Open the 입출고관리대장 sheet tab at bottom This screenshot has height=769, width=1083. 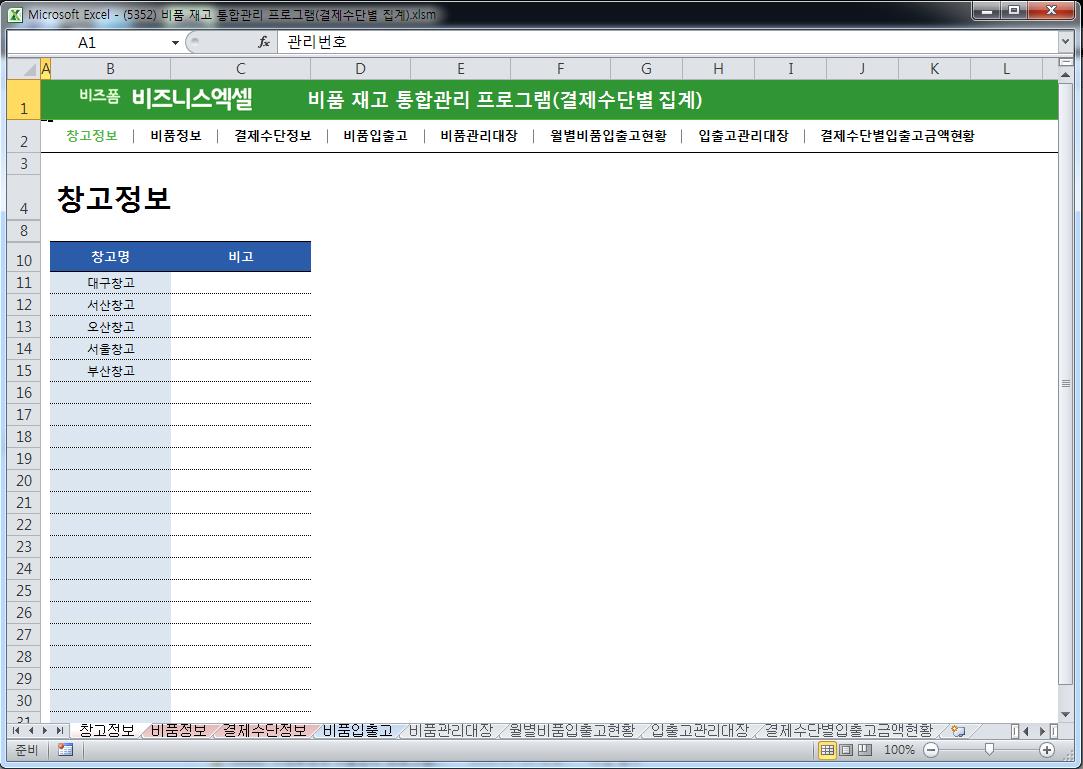(x=700, y=730)
